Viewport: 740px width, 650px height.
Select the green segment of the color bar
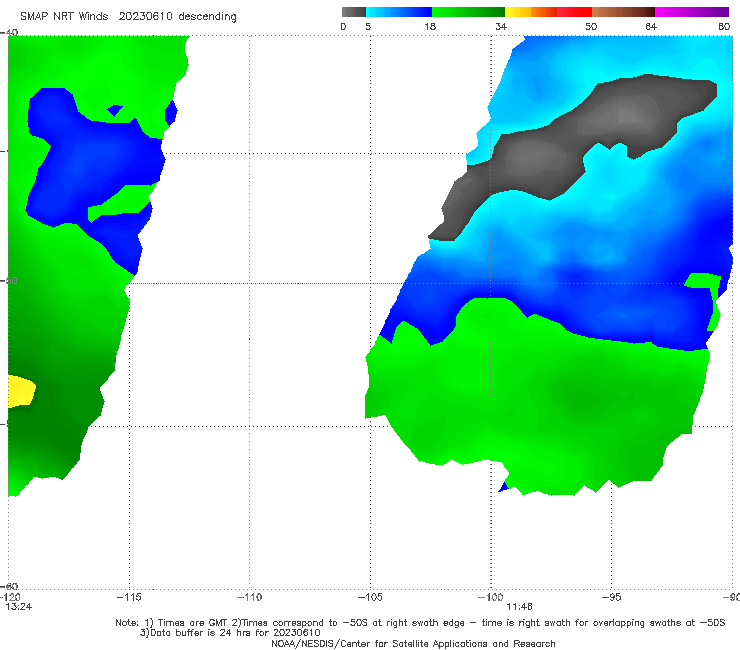coord(468,12)
